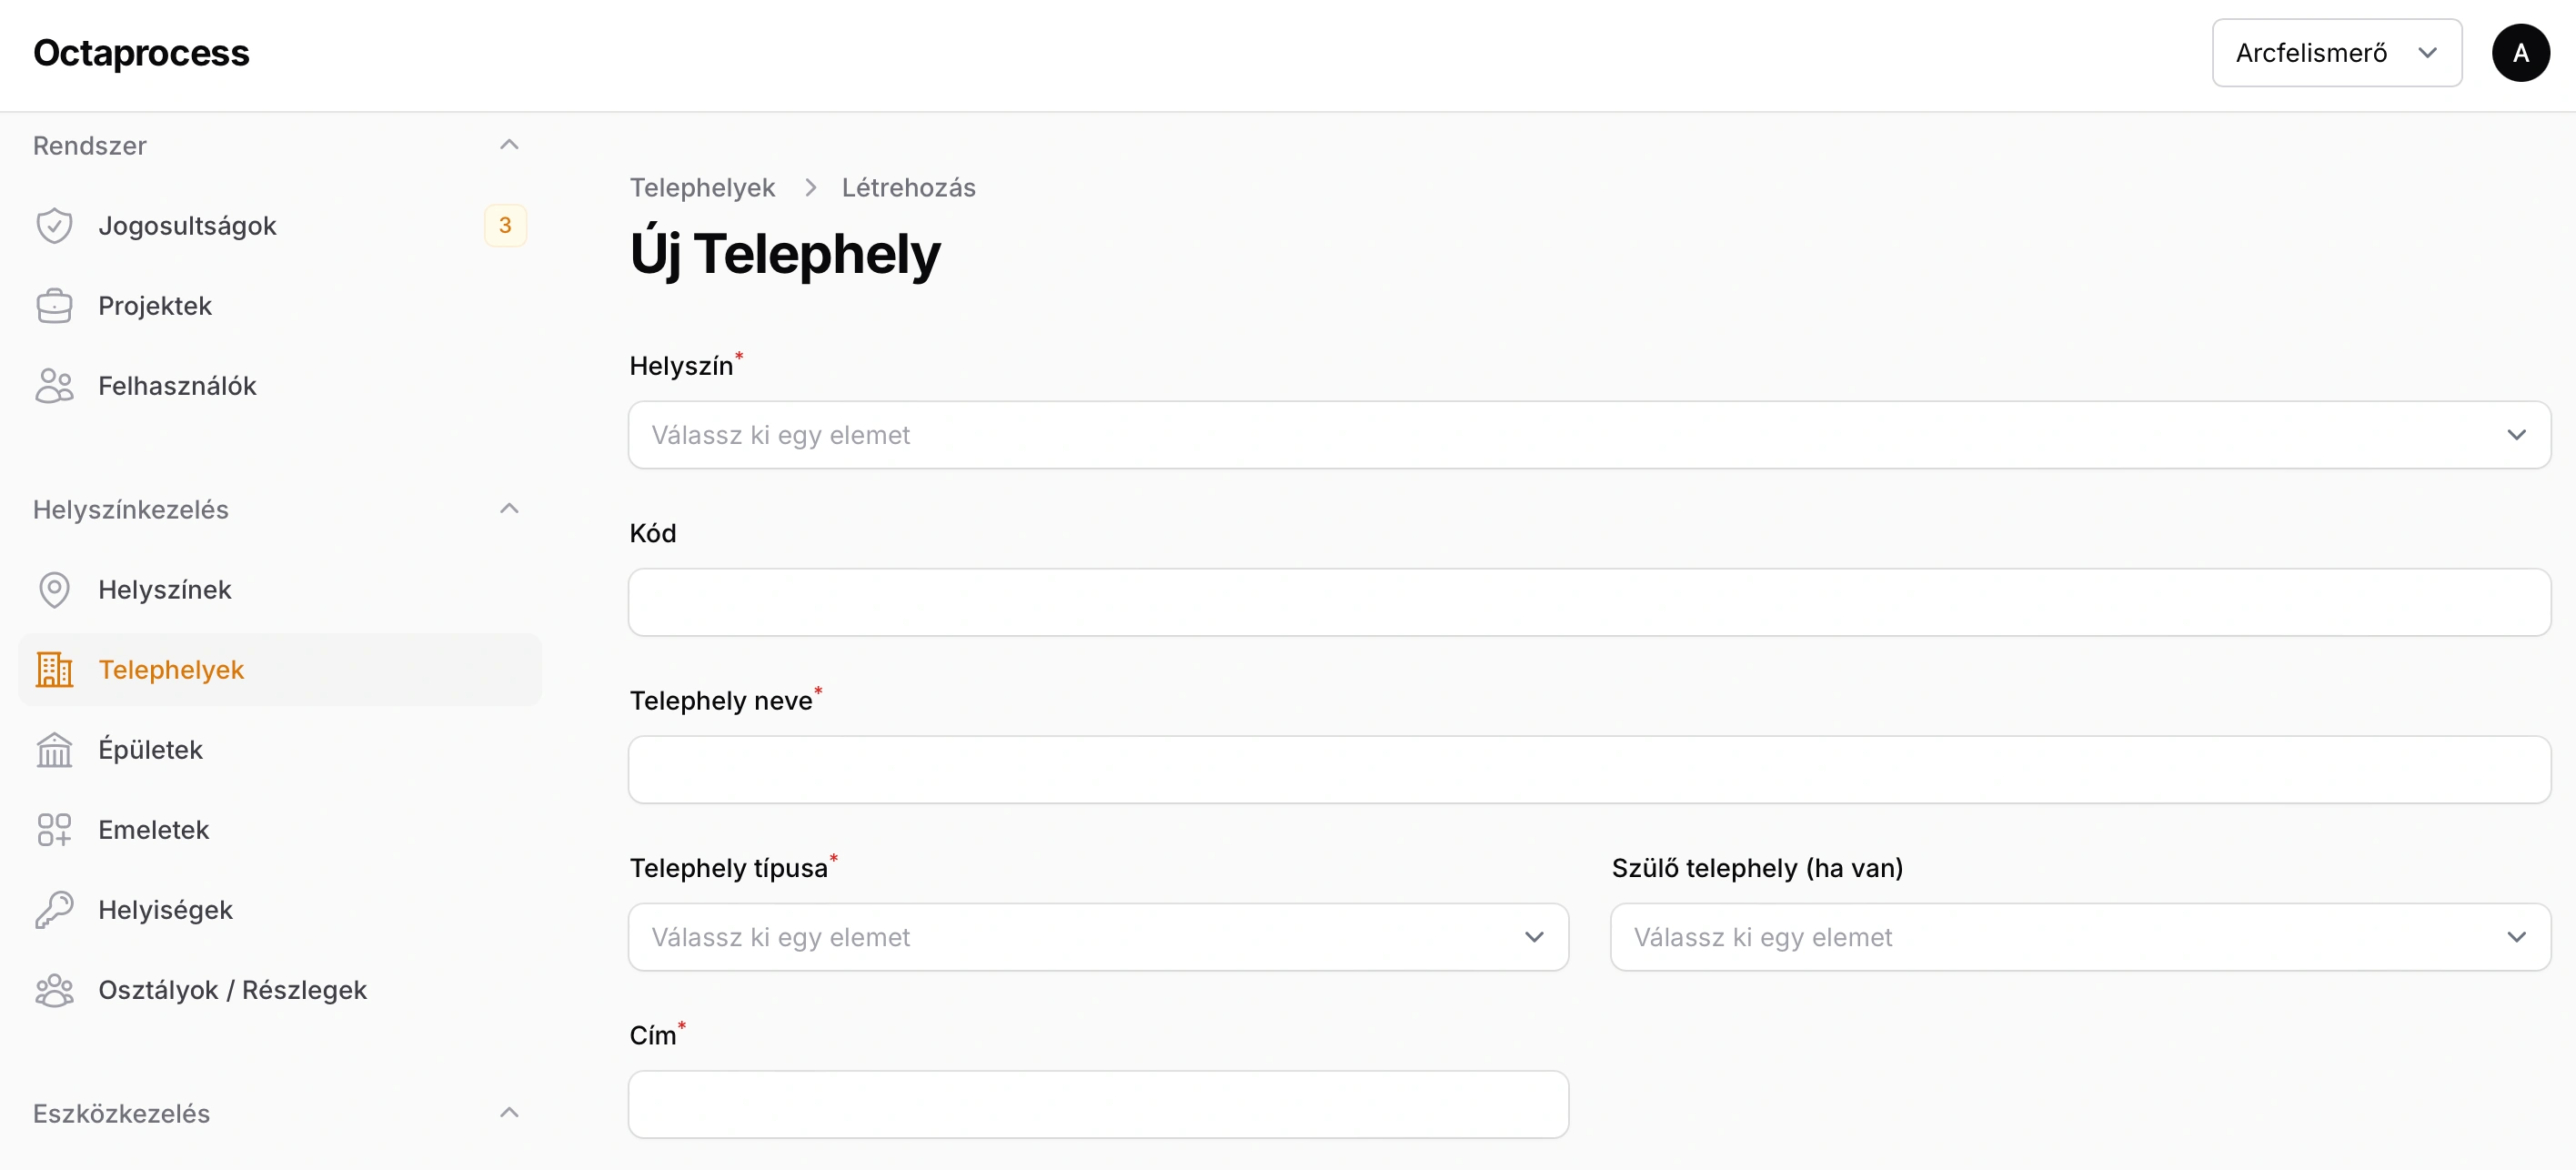Open the user avatar menu
2576x1170 pixels.
tap(2519, 53)
